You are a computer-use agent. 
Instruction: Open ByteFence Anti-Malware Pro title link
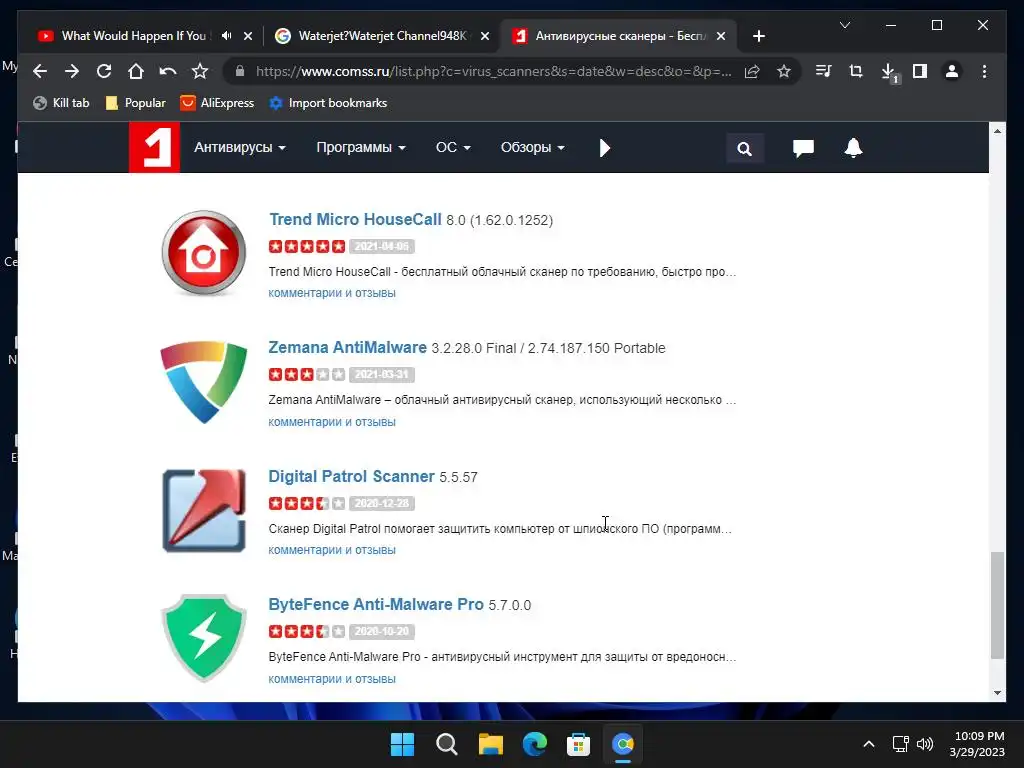376,604
